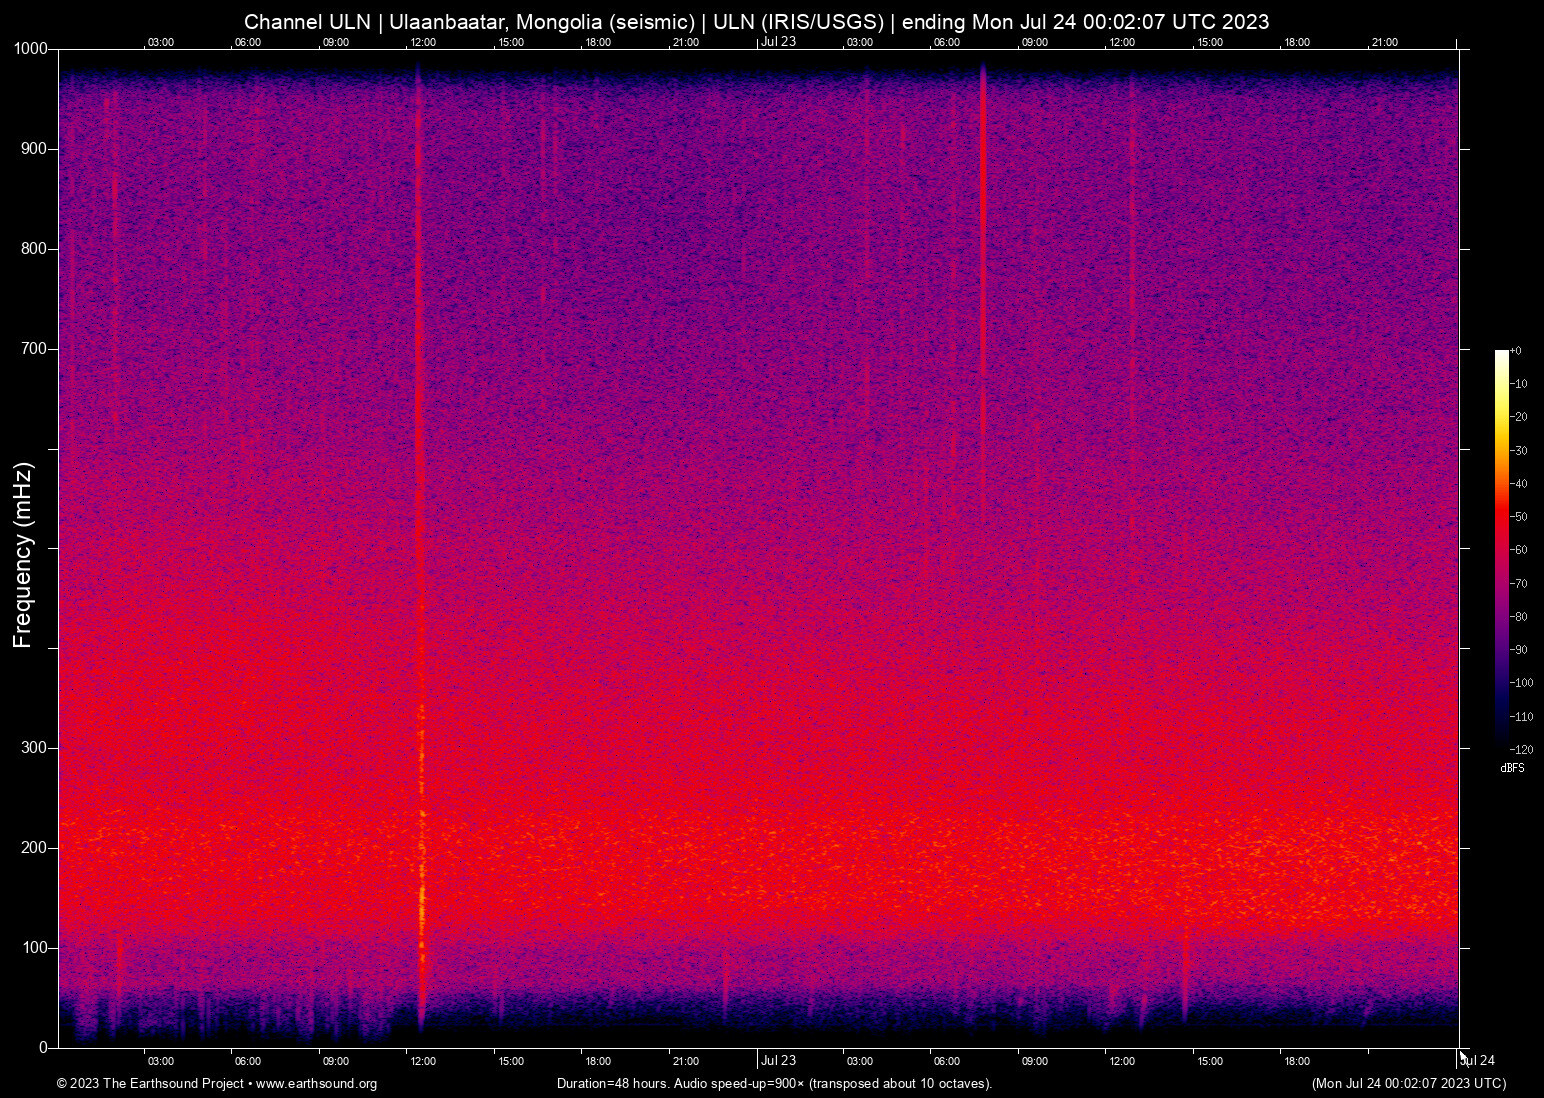Screen dimensions: 1544x1098
Task: Click the 700 frequency axis label
Action: [x=35, y=349]
